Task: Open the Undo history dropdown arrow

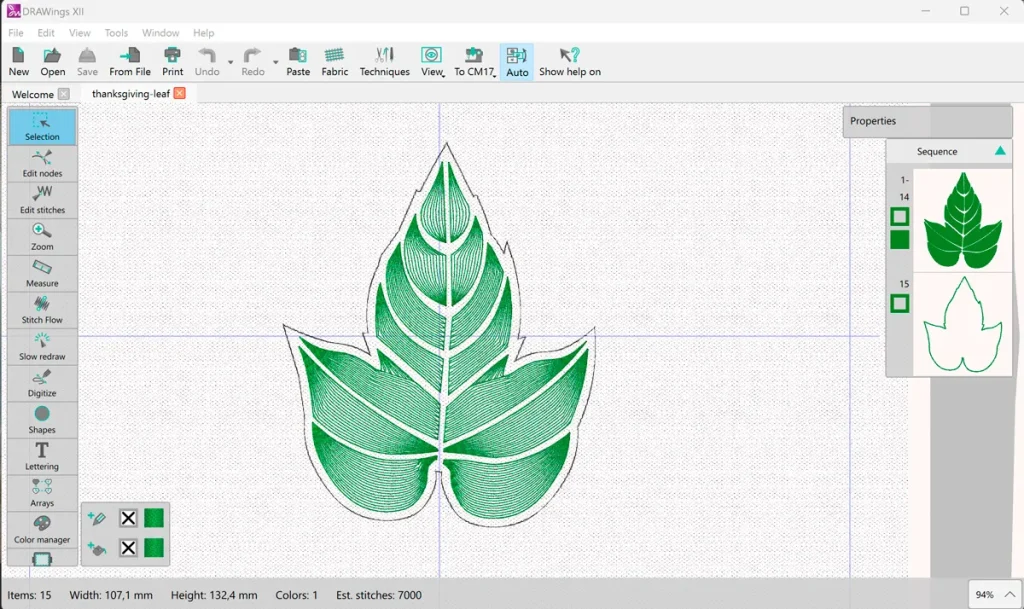Action: point(231,62)
